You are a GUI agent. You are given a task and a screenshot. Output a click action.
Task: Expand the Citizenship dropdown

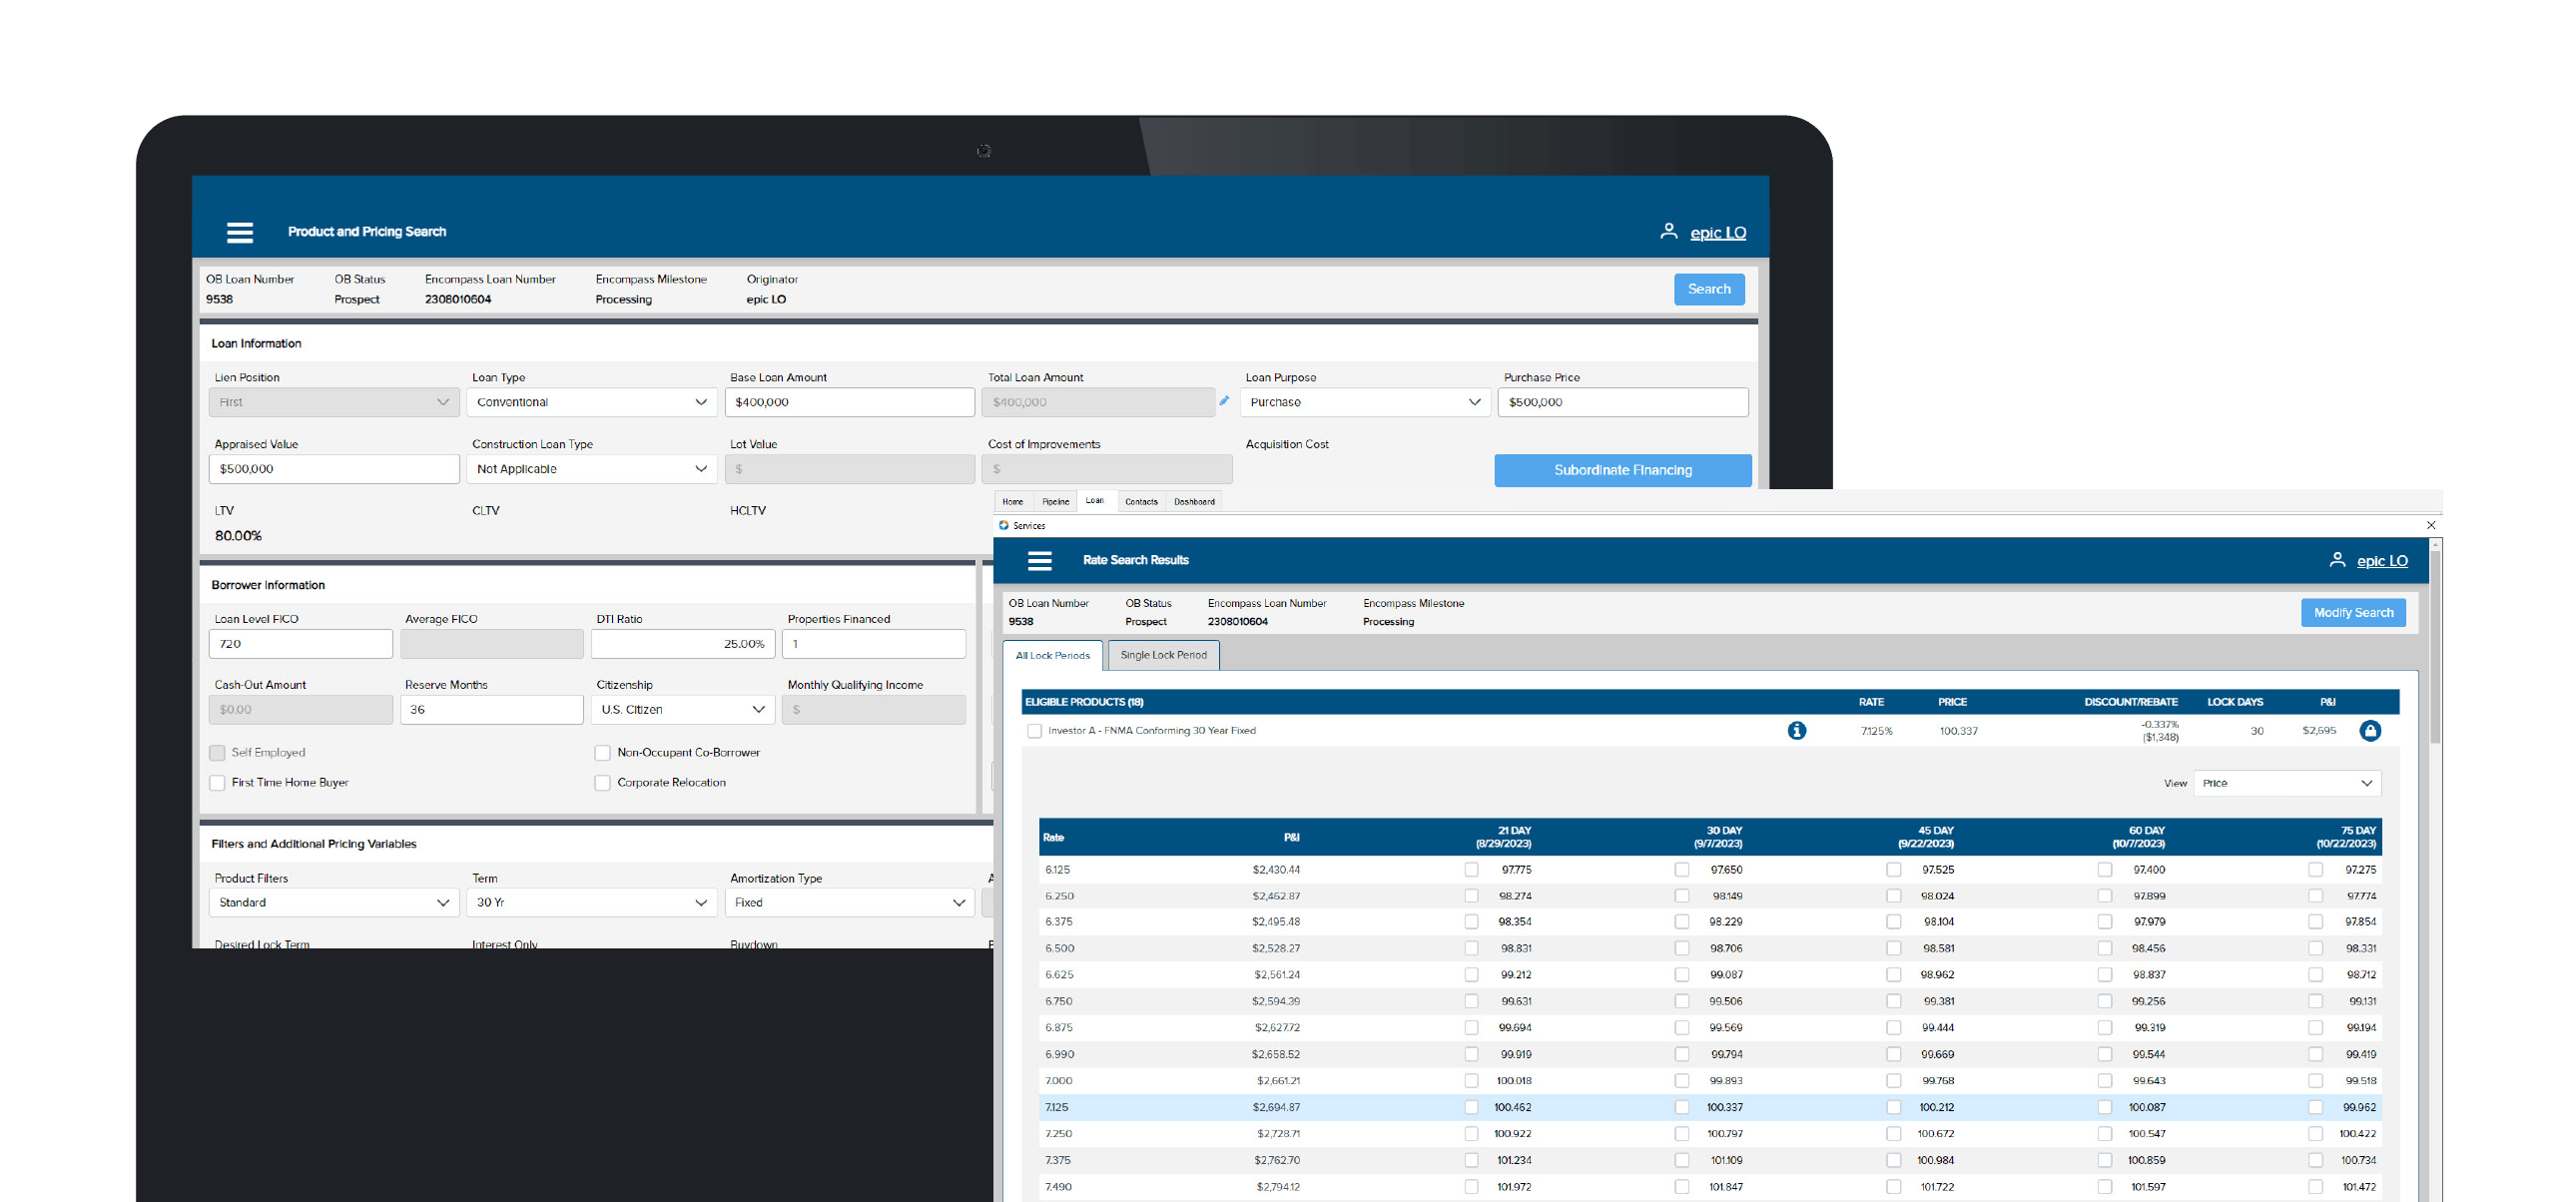(x=682, y=710)
